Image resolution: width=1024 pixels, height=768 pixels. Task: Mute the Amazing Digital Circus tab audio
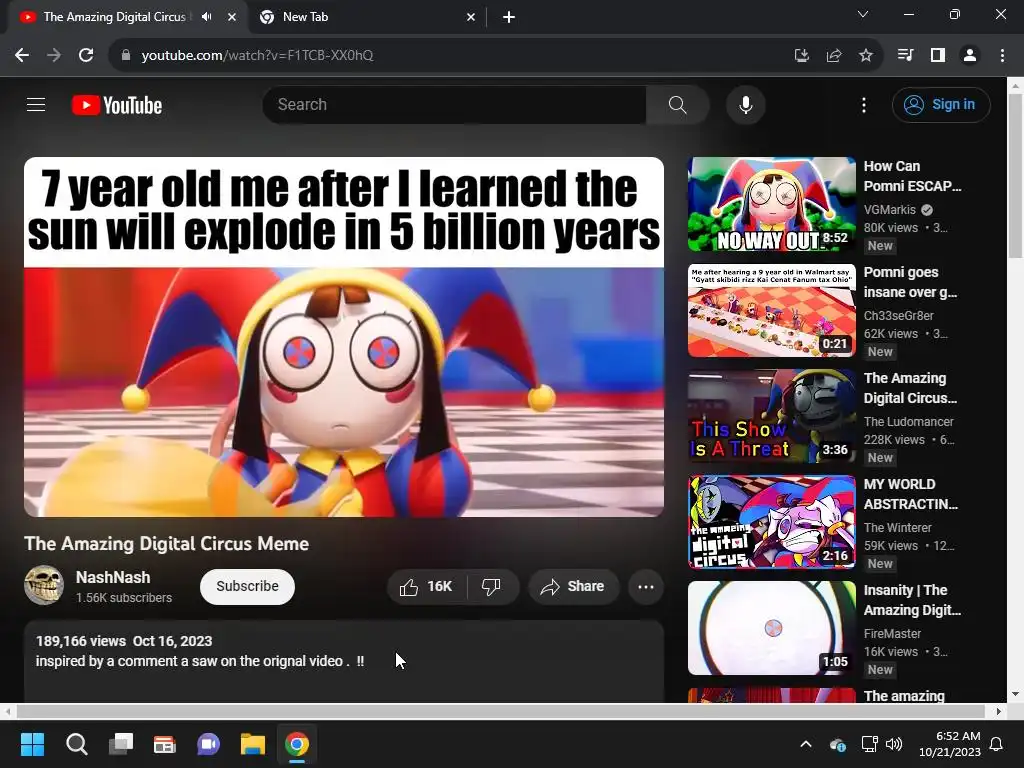(x=206, y=17)
